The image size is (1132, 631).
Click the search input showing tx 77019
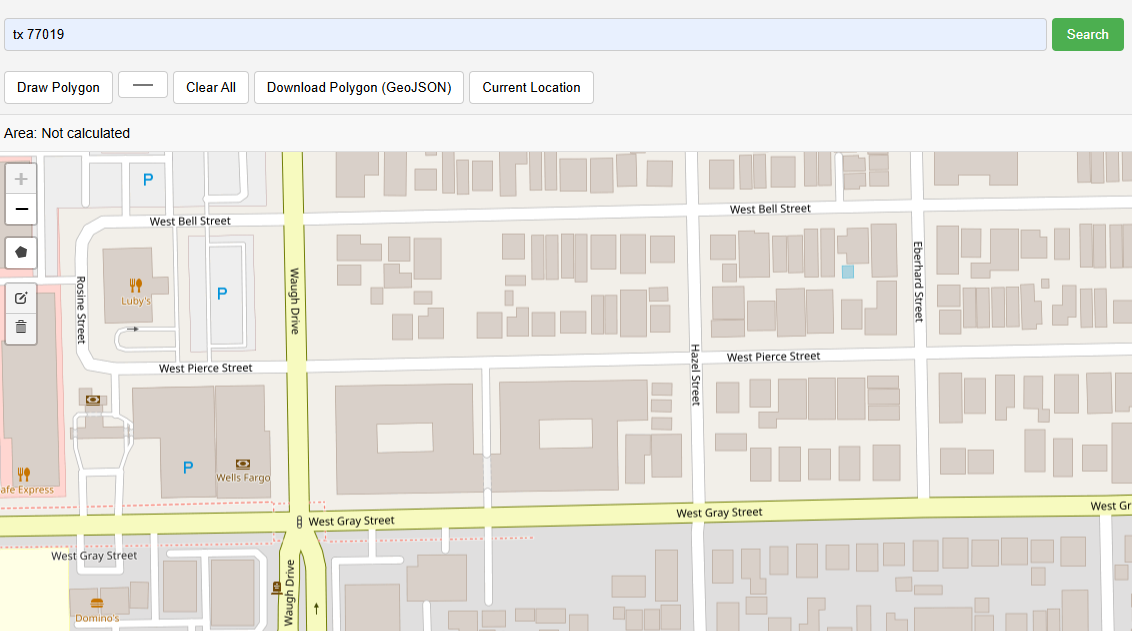tap(524, 33)
